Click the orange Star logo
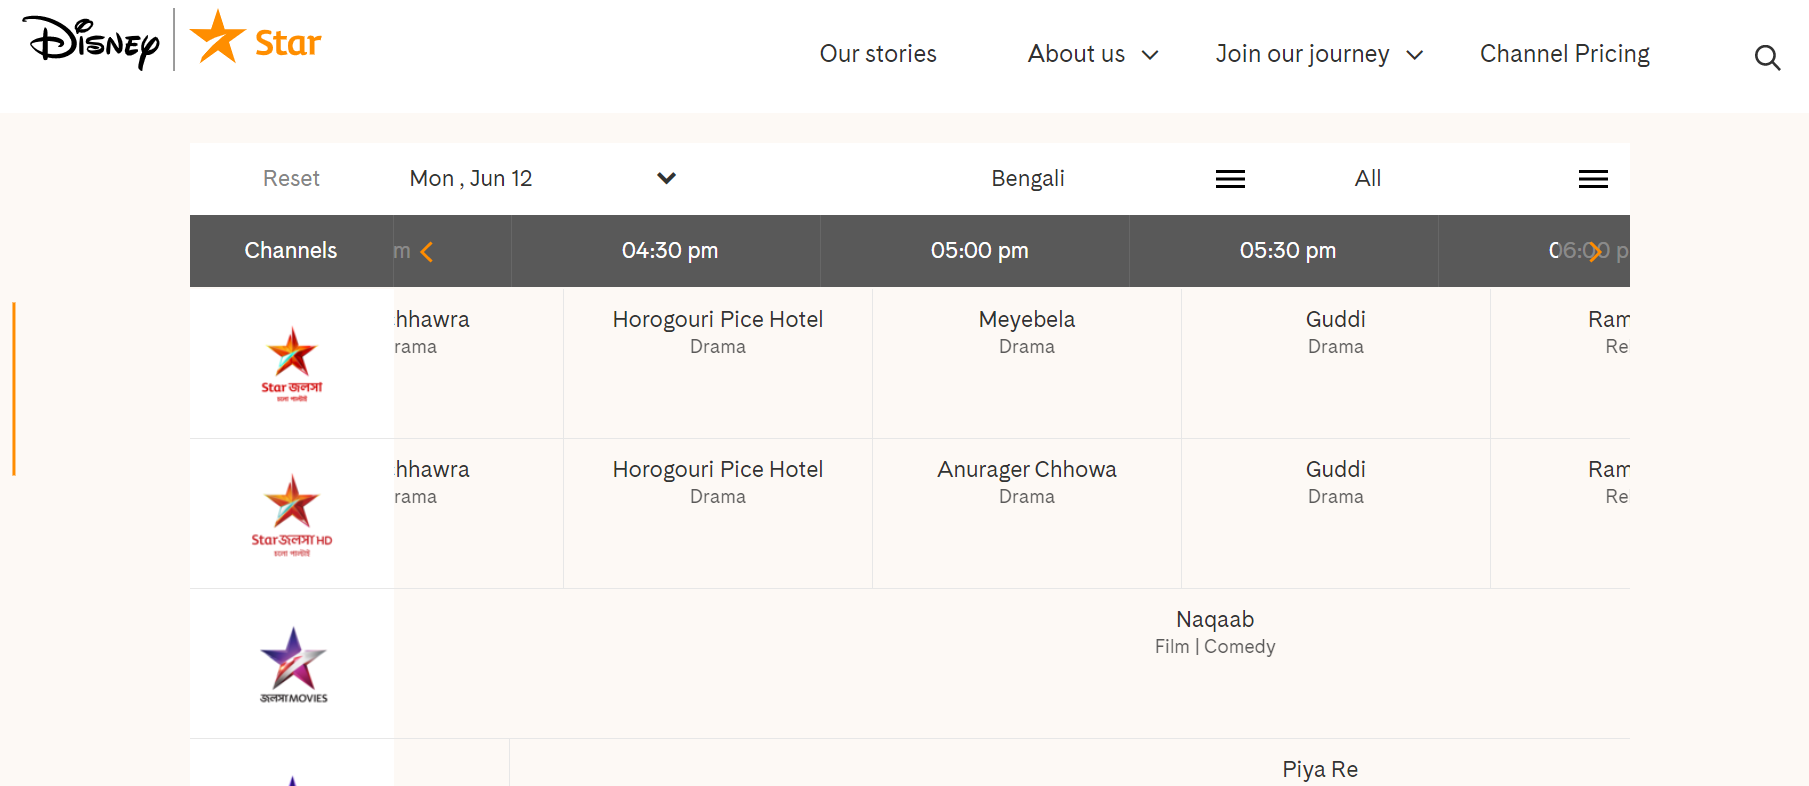This screenshot has width=1809, height=786. coord(256,40)
